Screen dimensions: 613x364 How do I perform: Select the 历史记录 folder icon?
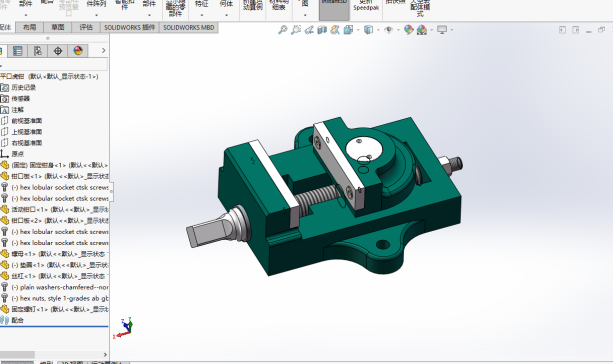(4, 88)
